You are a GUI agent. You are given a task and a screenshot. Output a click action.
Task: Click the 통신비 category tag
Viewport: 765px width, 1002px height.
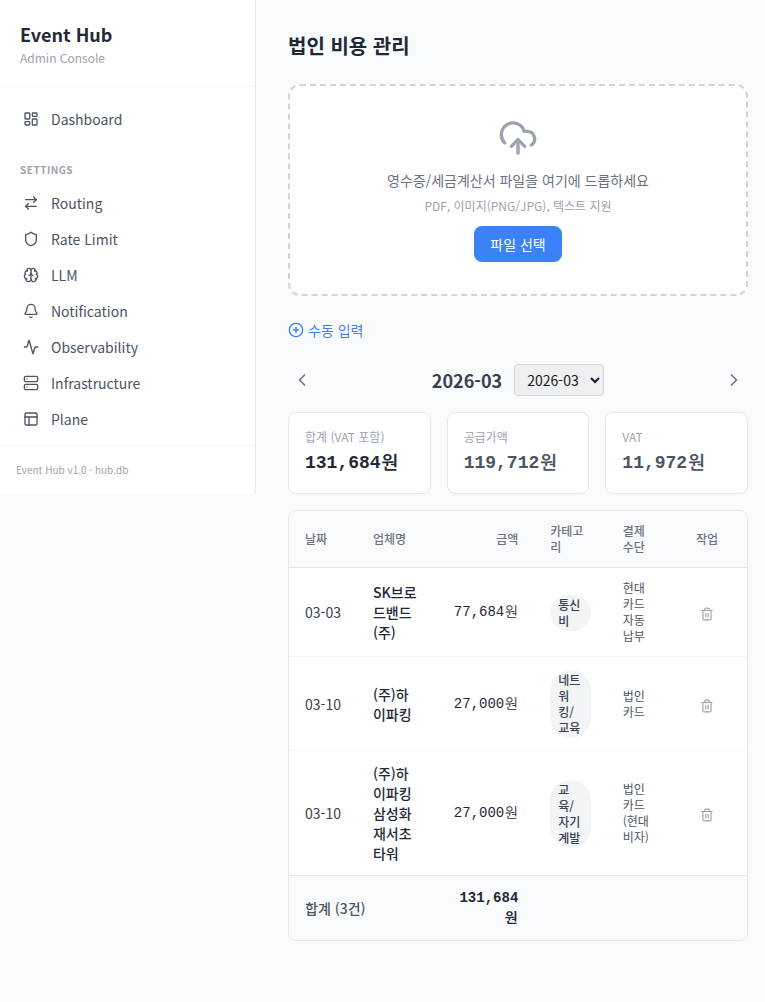[569, 612]
